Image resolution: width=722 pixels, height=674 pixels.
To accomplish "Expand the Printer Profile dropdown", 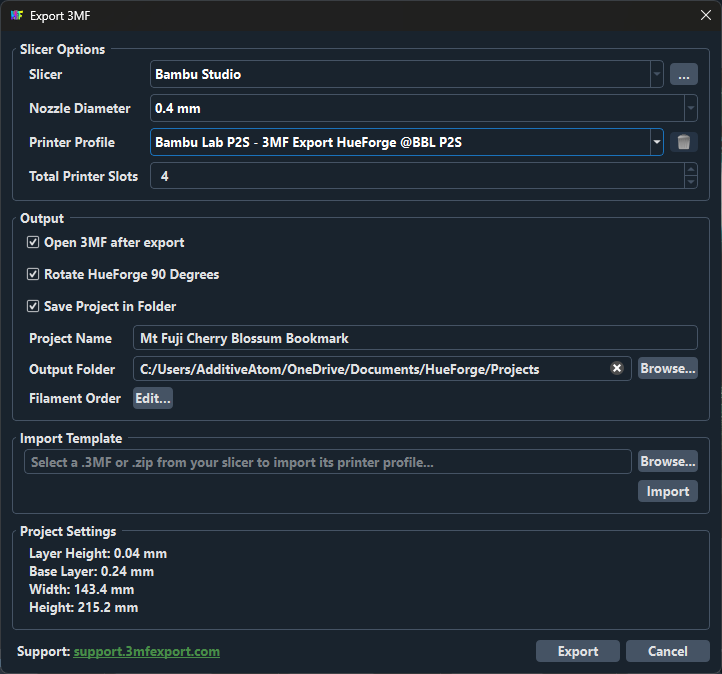I will point(657,142).
